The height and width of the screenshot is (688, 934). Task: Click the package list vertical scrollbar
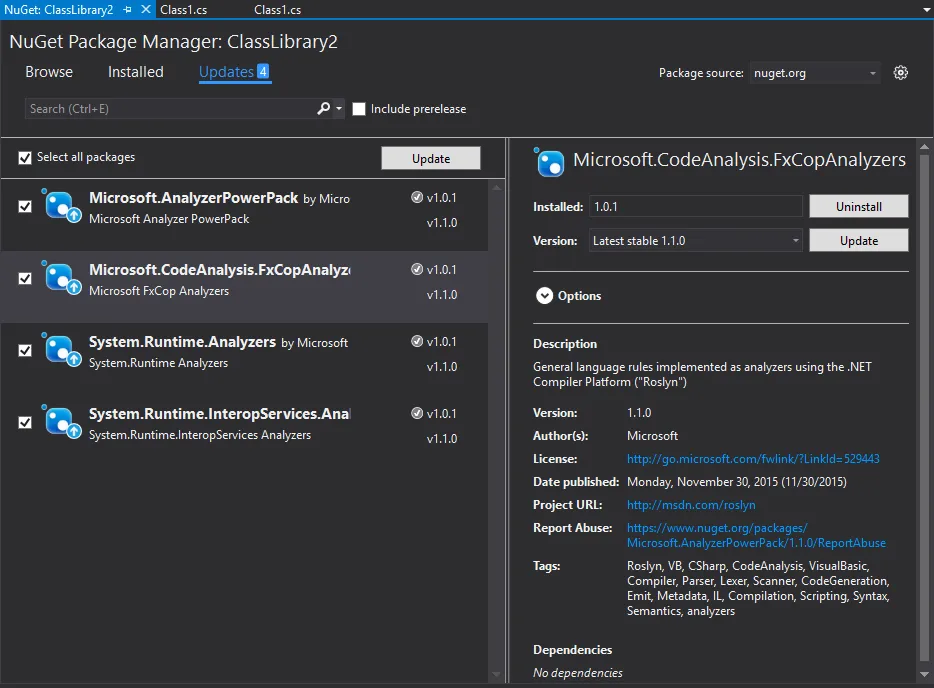click(x=497, y=429)
